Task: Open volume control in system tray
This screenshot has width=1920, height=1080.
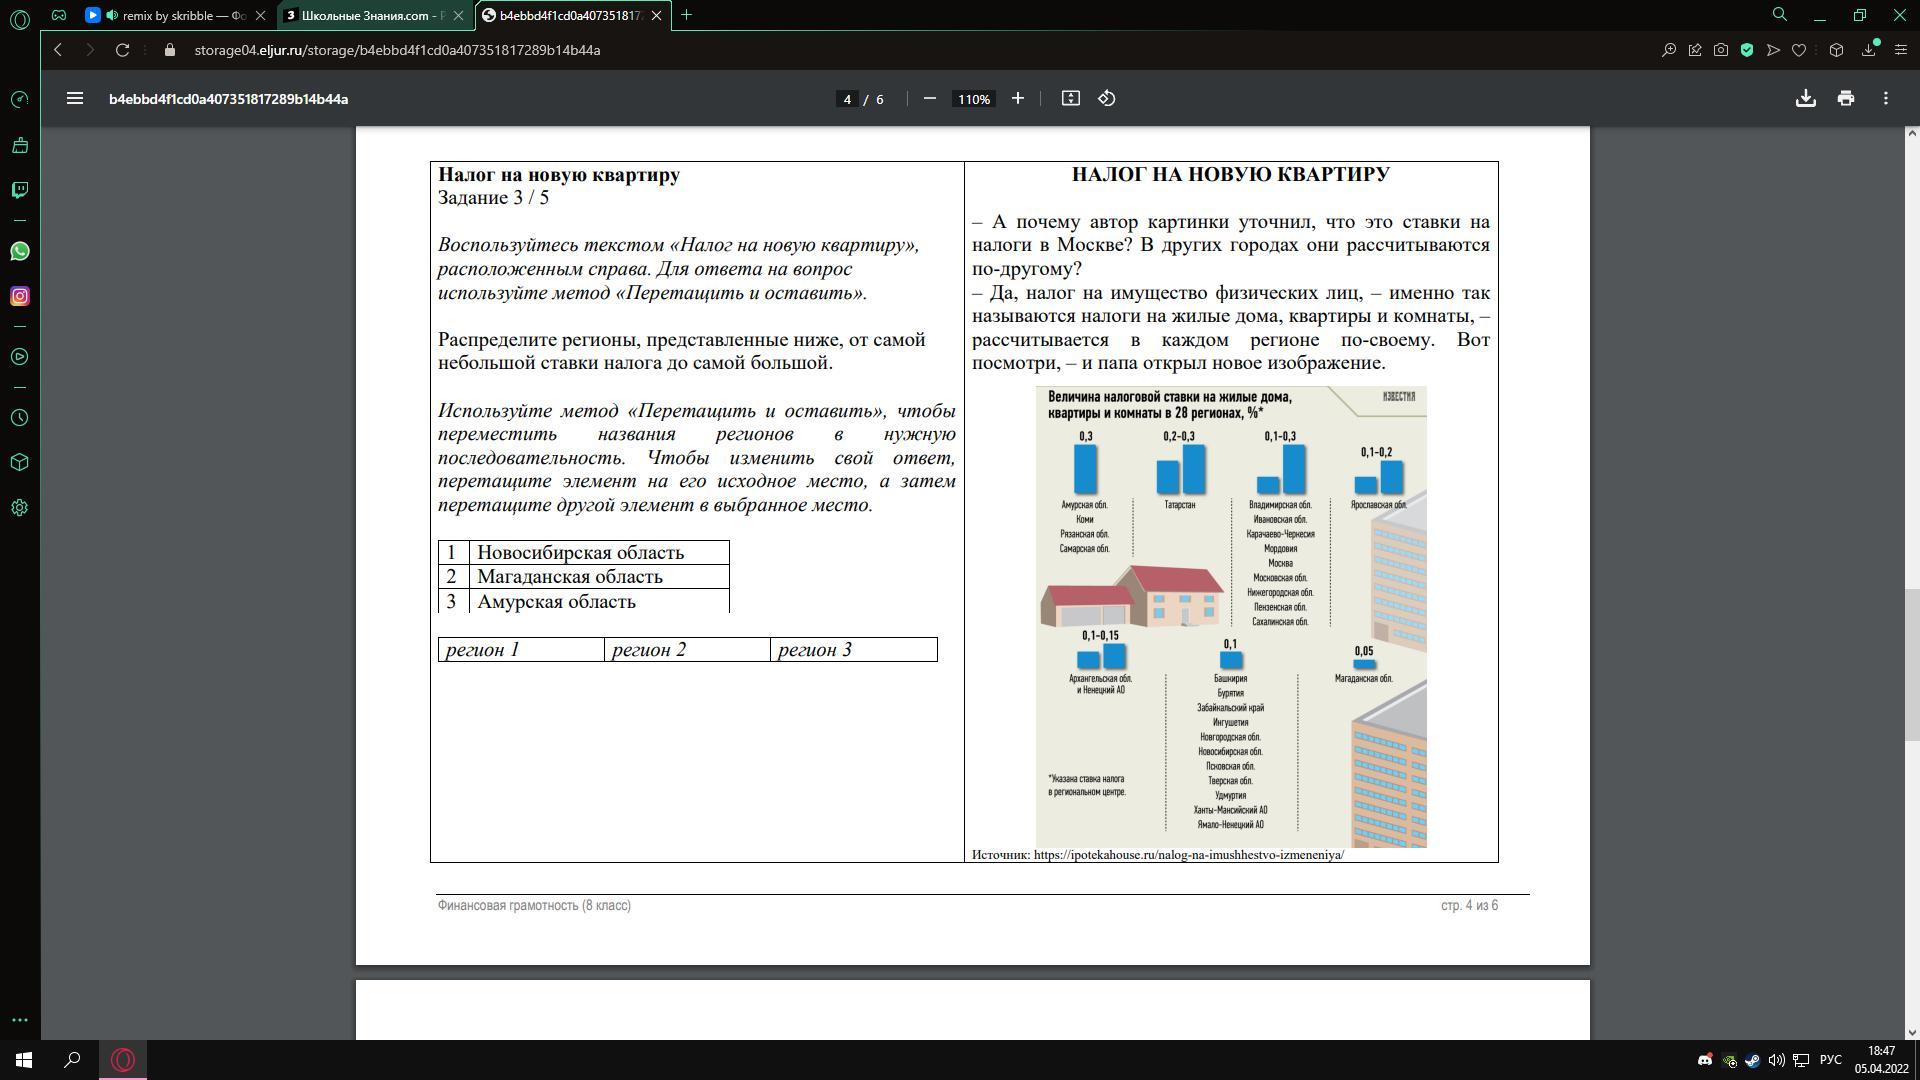Action: (x=1777, y=1060)
